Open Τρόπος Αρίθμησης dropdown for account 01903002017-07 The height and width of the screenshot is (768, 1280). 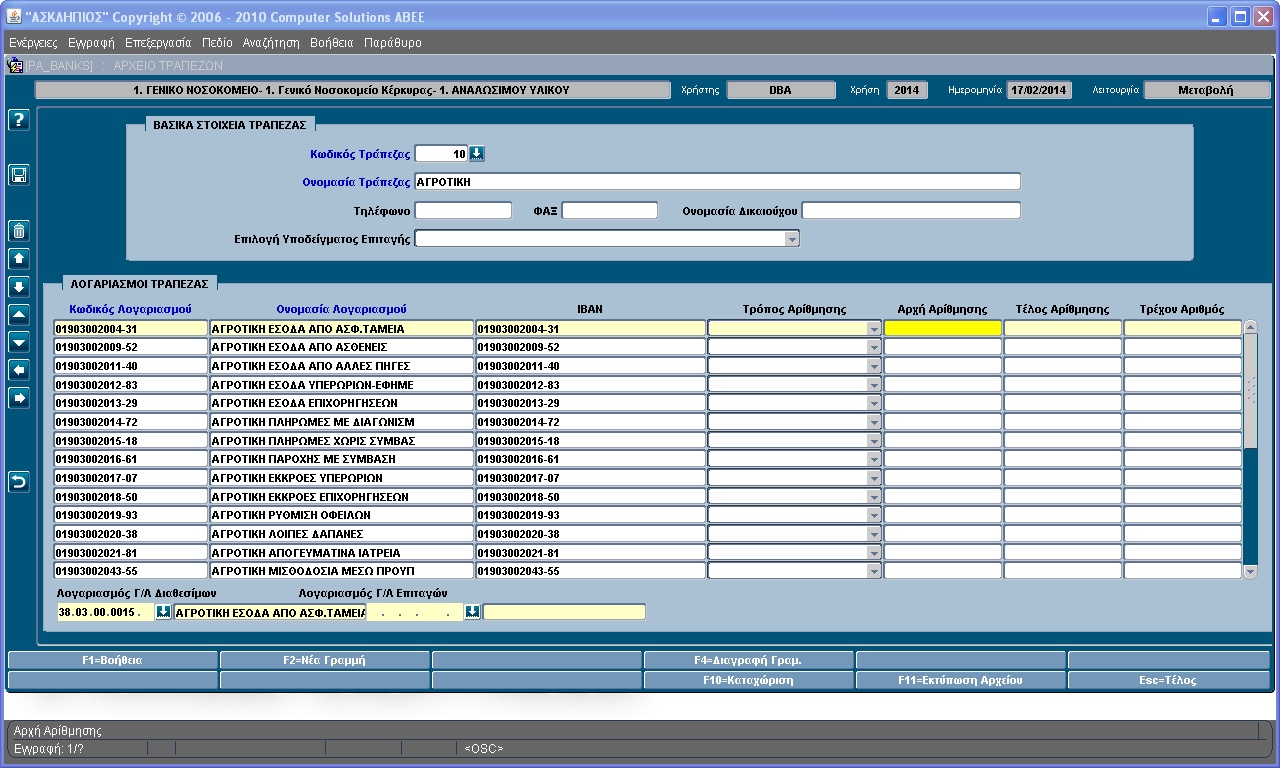pyautogui.click(x=874, y=478)
